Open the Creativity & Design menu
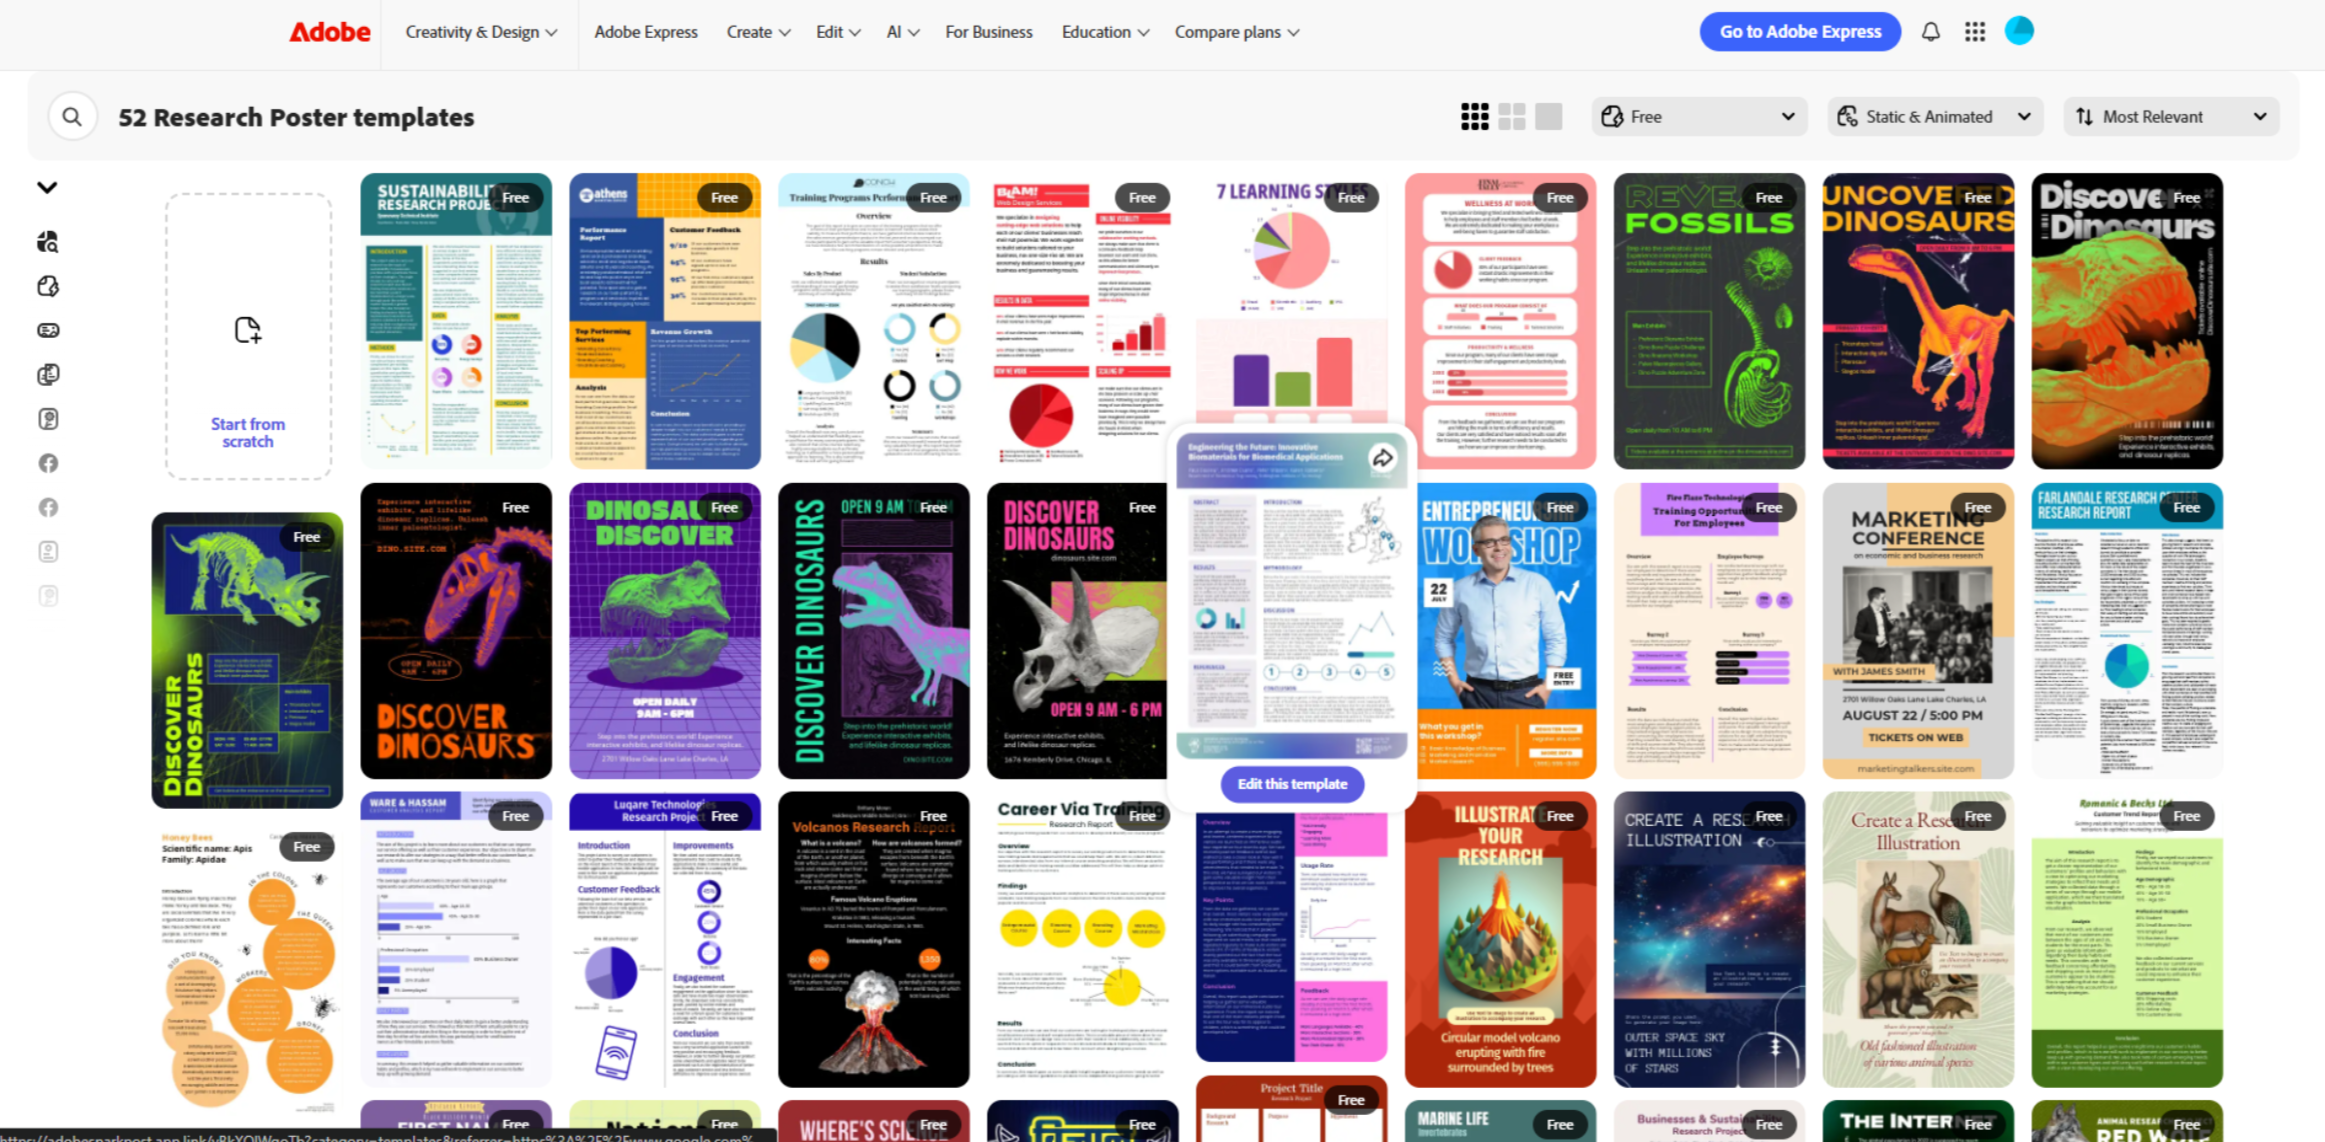 pos(480,32)
